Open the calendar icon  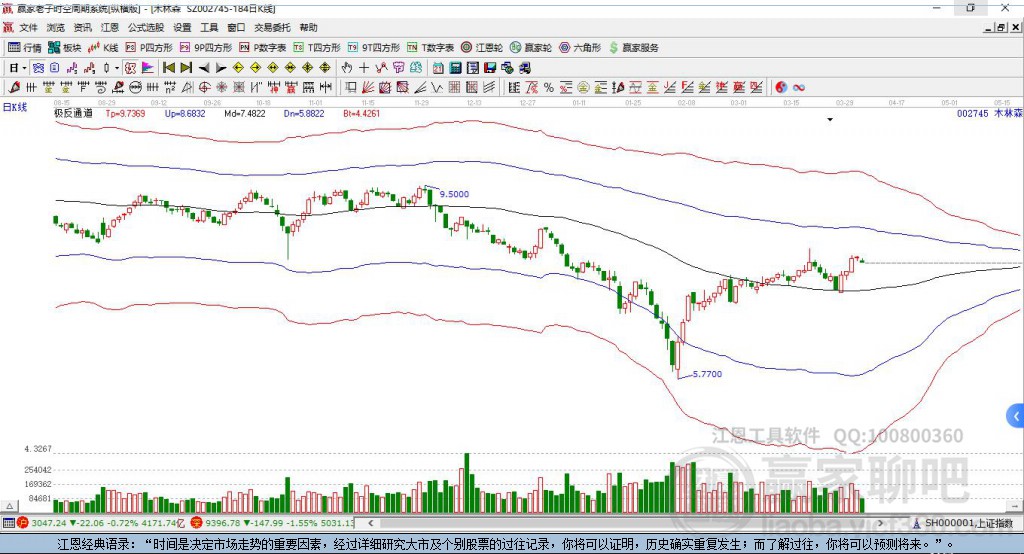[438, 68]
